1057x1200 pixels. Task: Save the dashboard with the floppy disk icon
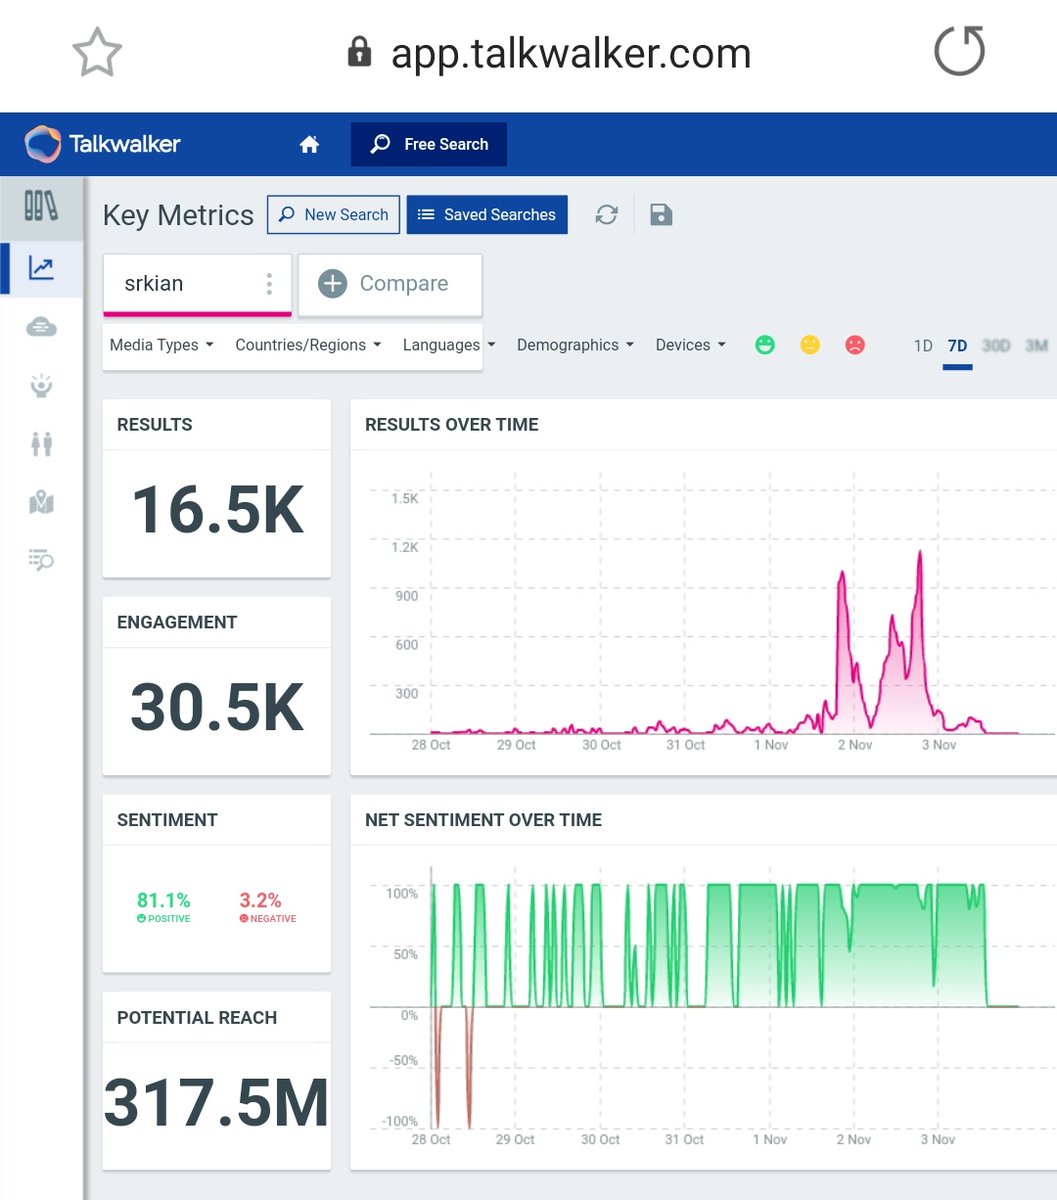tap(661, 214)
